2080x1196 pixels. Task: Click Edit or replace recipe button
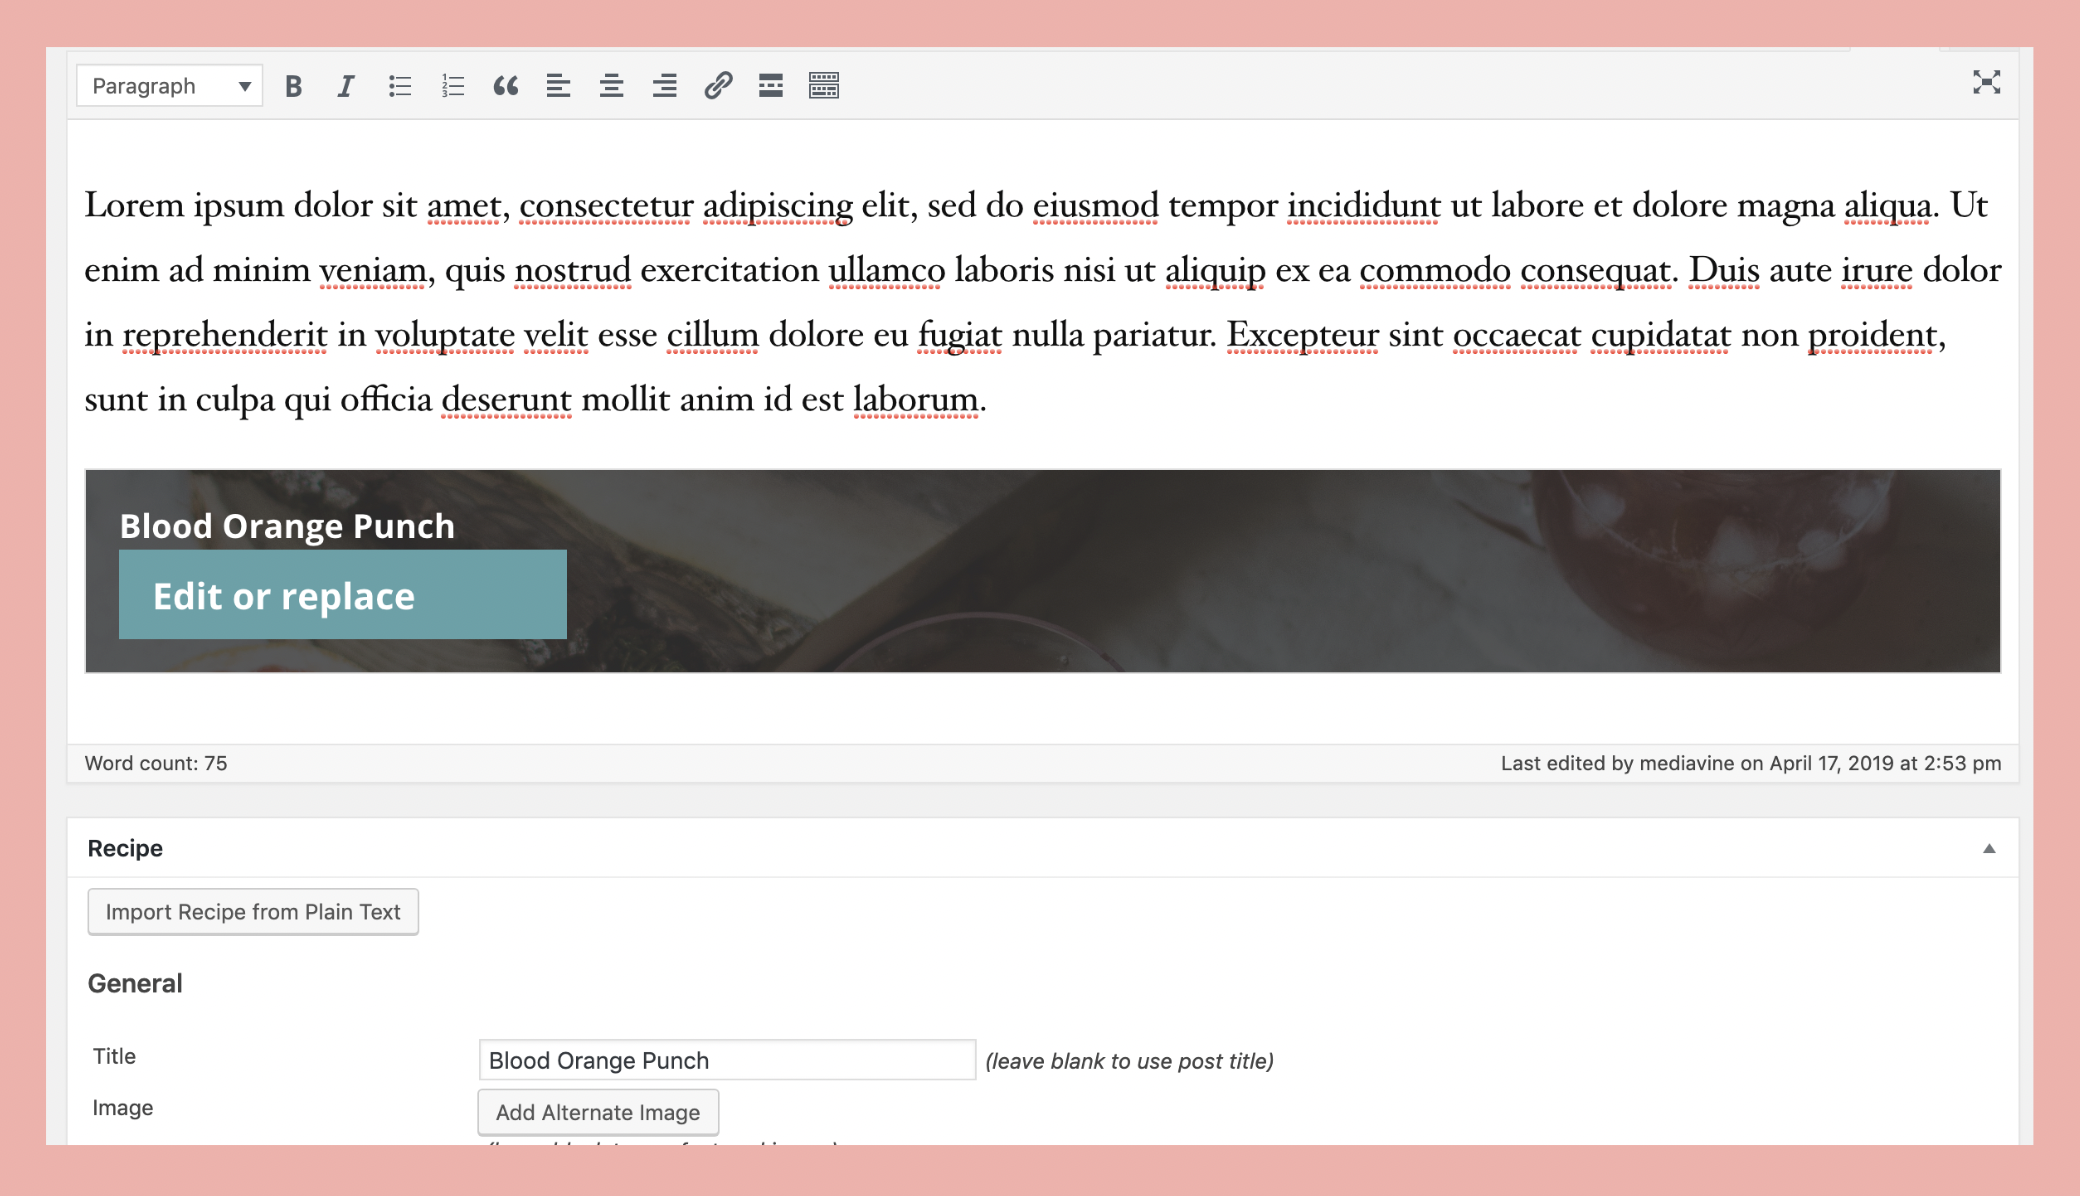click(342, 595)
